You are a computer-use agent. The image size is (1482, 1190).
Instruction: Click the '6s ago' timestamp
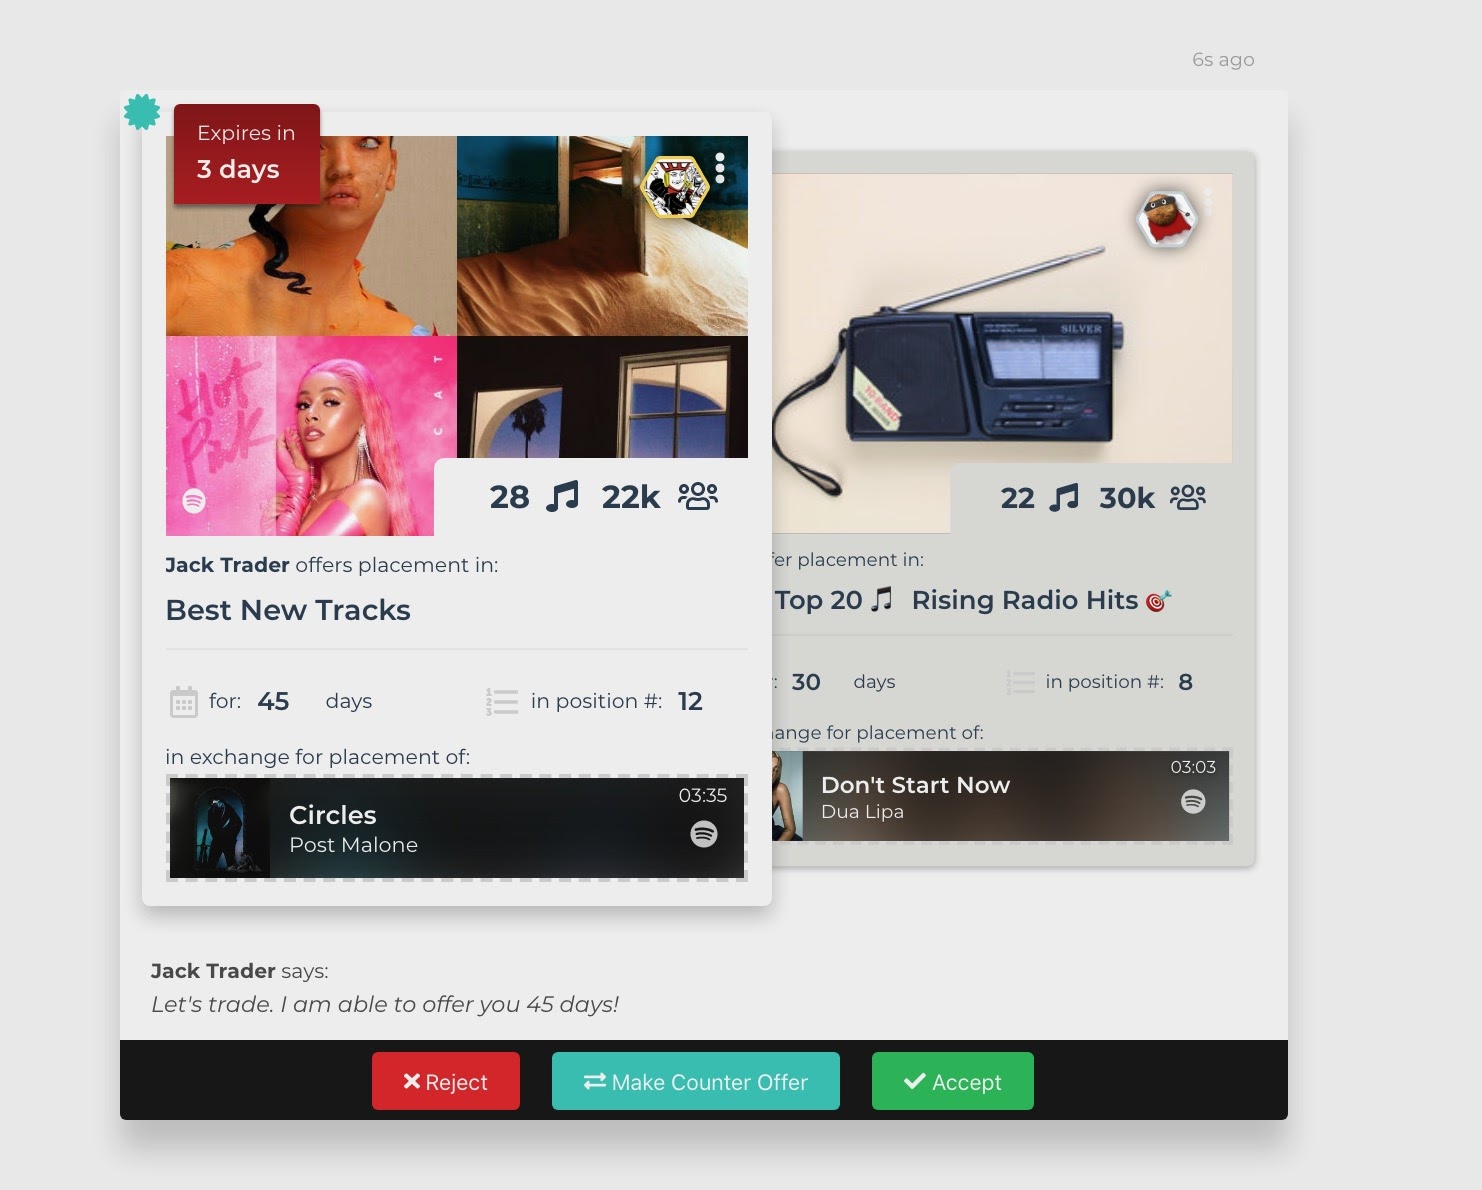pyautogui.click(x=1223, y=59)
